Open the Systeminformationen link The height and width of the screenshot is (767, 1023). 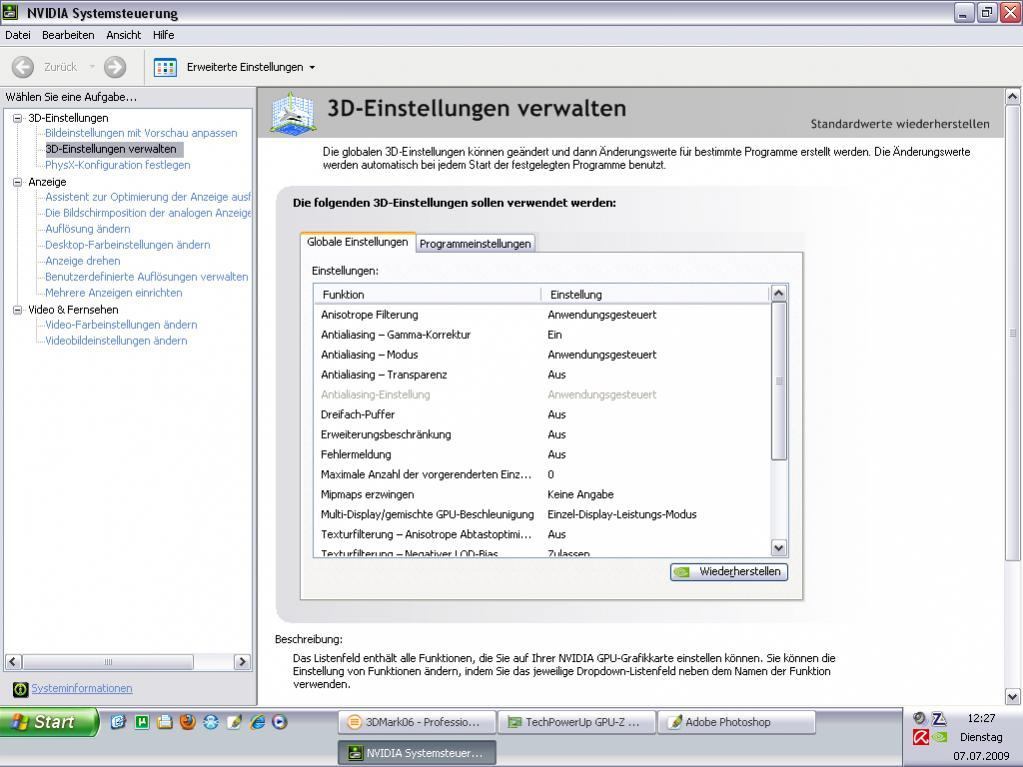pyautogui.click(x=82, y=688)
